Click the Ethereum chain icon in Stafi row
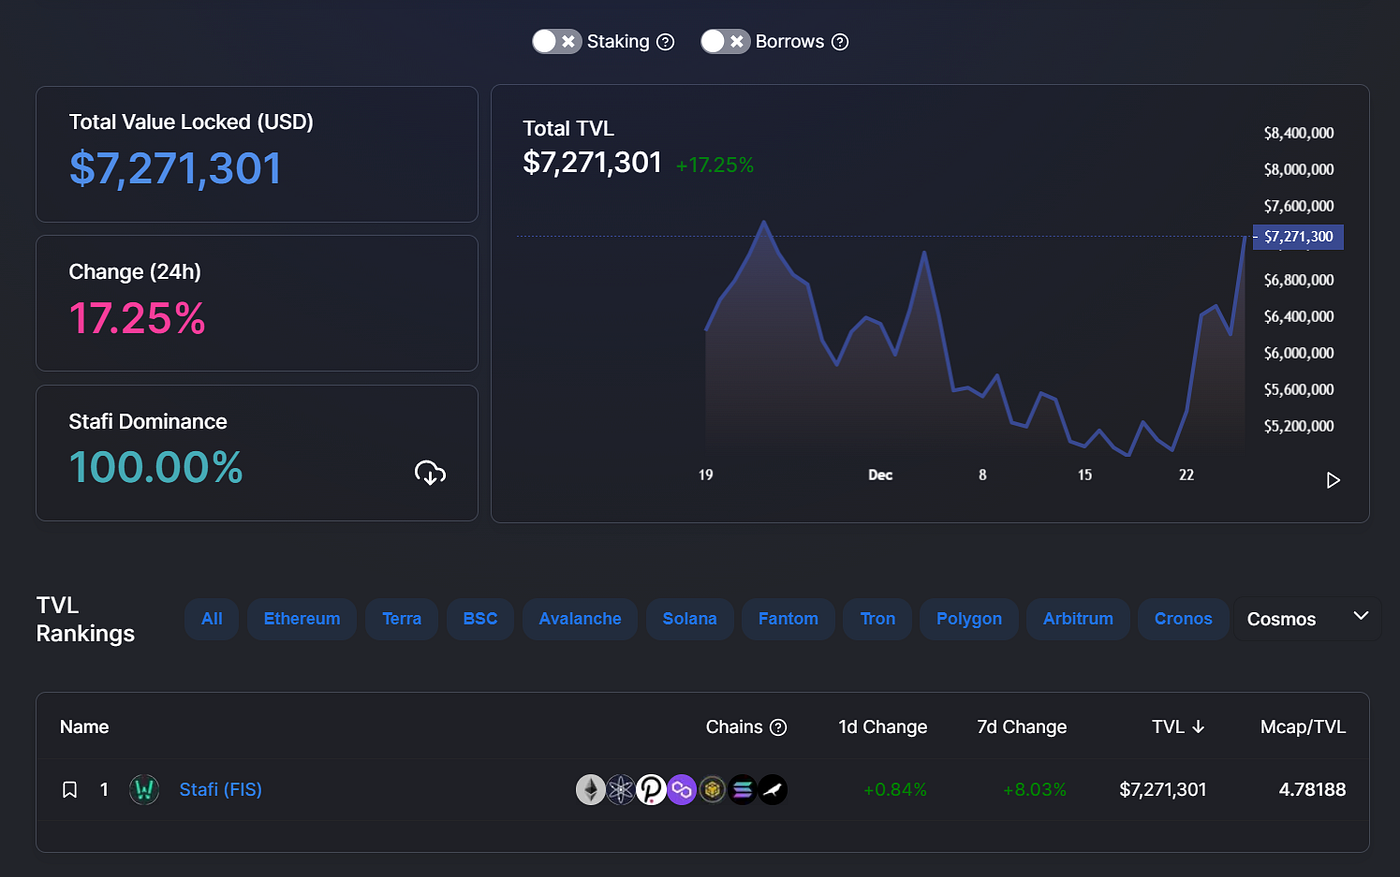 coord(591,790)
